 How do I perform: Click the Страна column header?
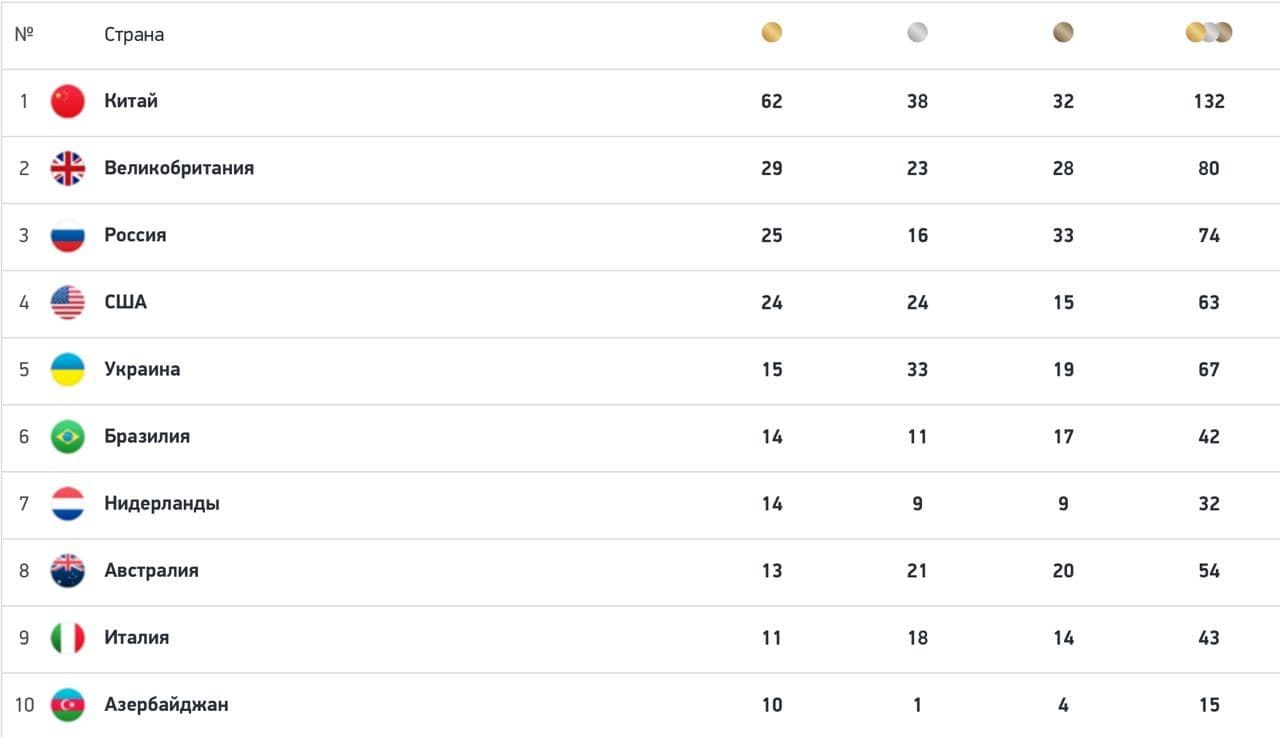pyautogui.click(x=134, y=34)
